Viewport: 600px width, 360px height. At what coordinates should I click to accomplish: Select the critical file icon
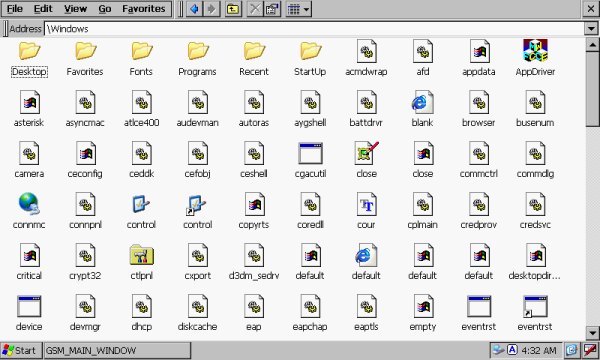coord(29,255)
